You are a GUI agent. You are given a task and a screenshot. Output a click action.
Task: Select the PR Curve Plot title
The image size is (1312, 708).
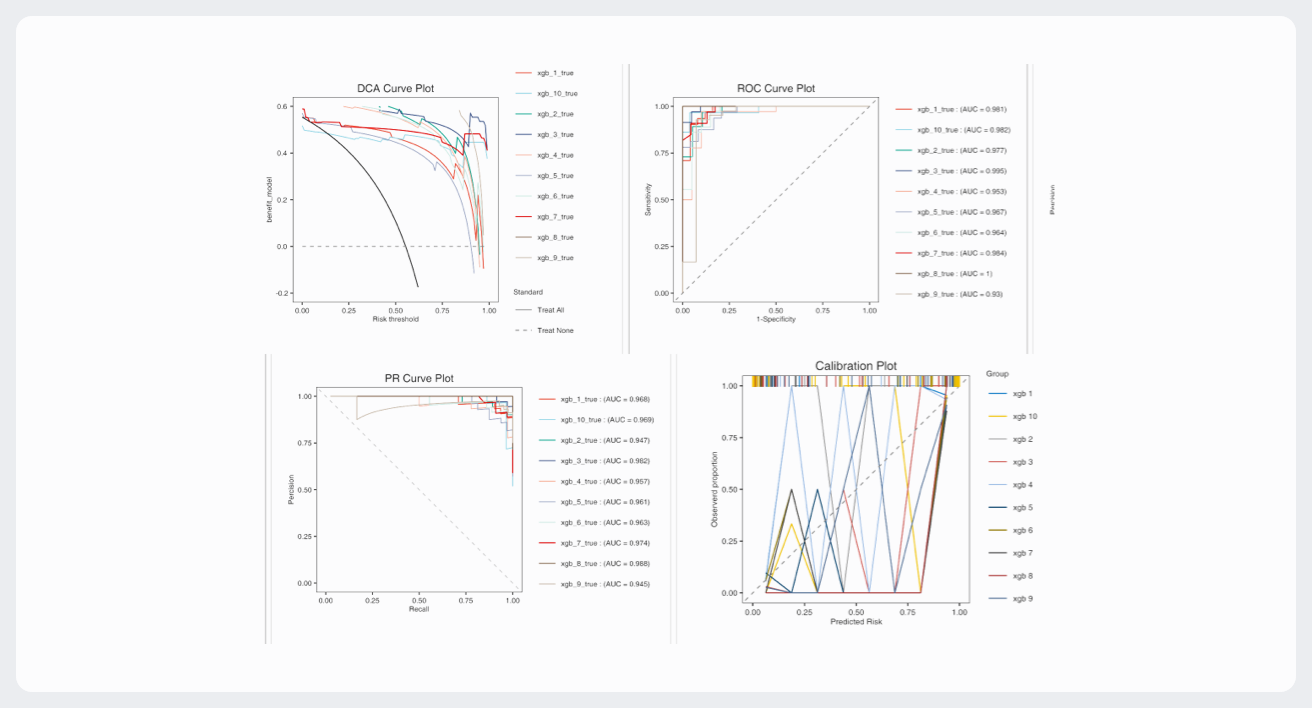click(419, 379)
